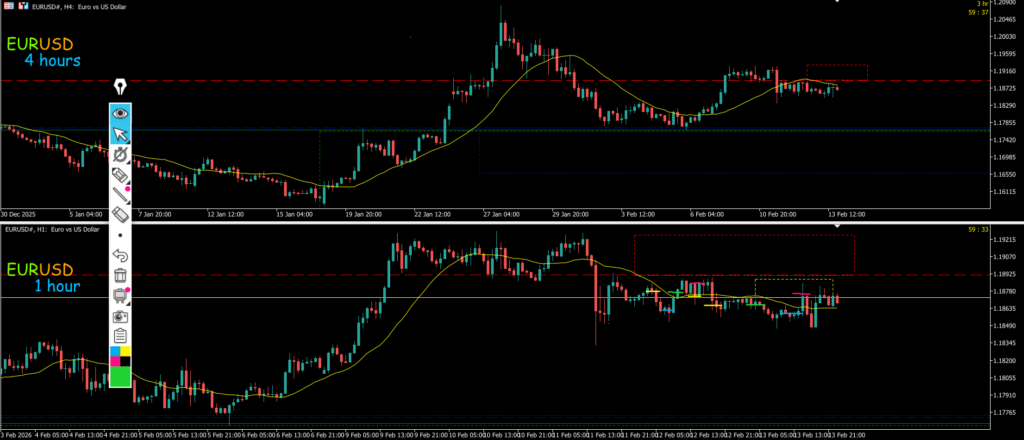Select the eraser tool

[x=120, y=214]
